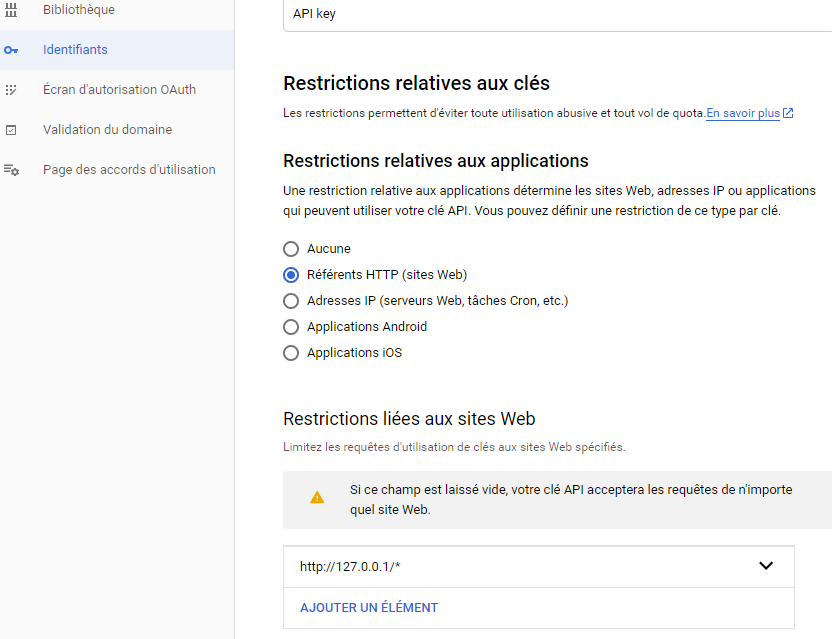Select Référents HTTP (sites Web) radio
832x639 pixels.
pyautogui.click(x=291, y=275)
